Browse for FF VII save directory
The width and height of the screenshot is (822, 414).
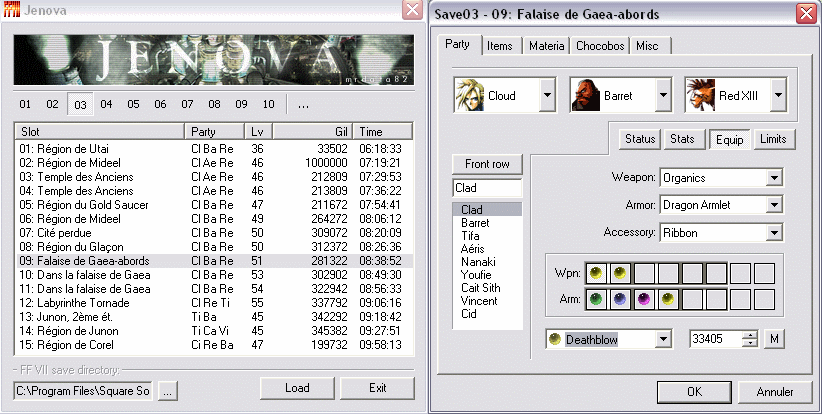167,391
